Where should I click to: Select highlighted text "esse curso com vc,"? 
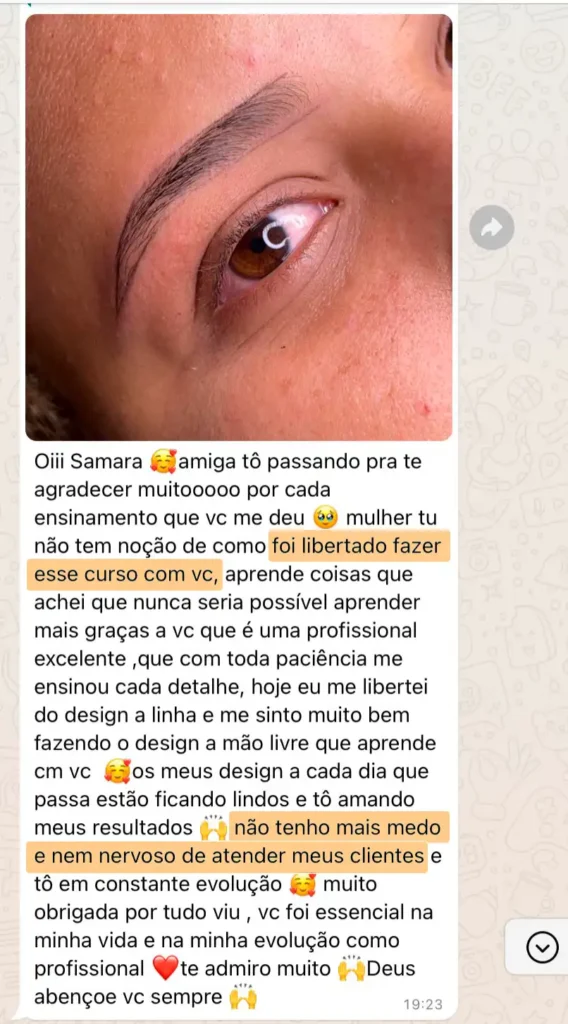click(125, 575)
